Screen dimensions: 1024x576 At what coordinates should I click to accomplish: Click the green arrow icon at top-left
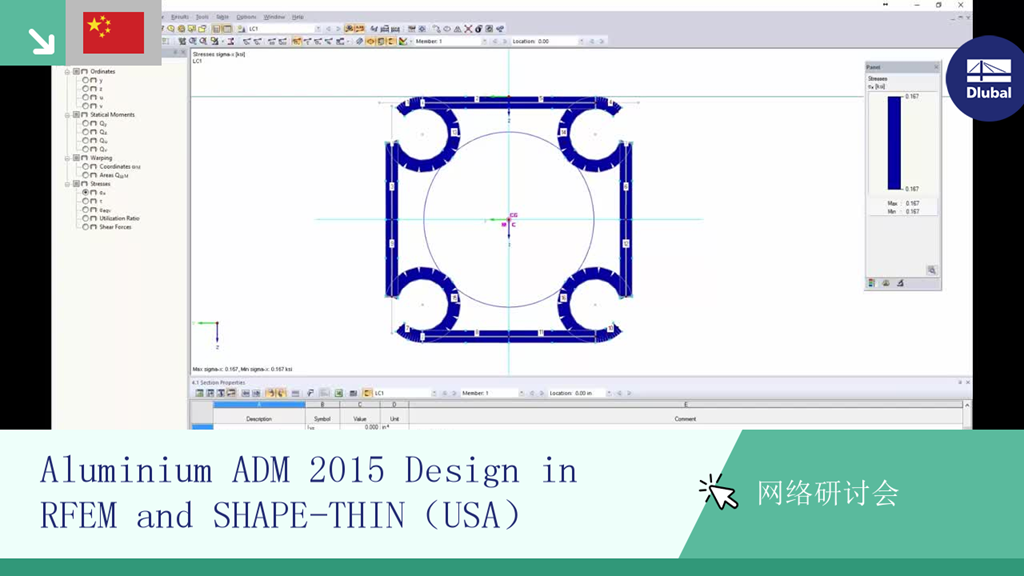coord(41,40)
